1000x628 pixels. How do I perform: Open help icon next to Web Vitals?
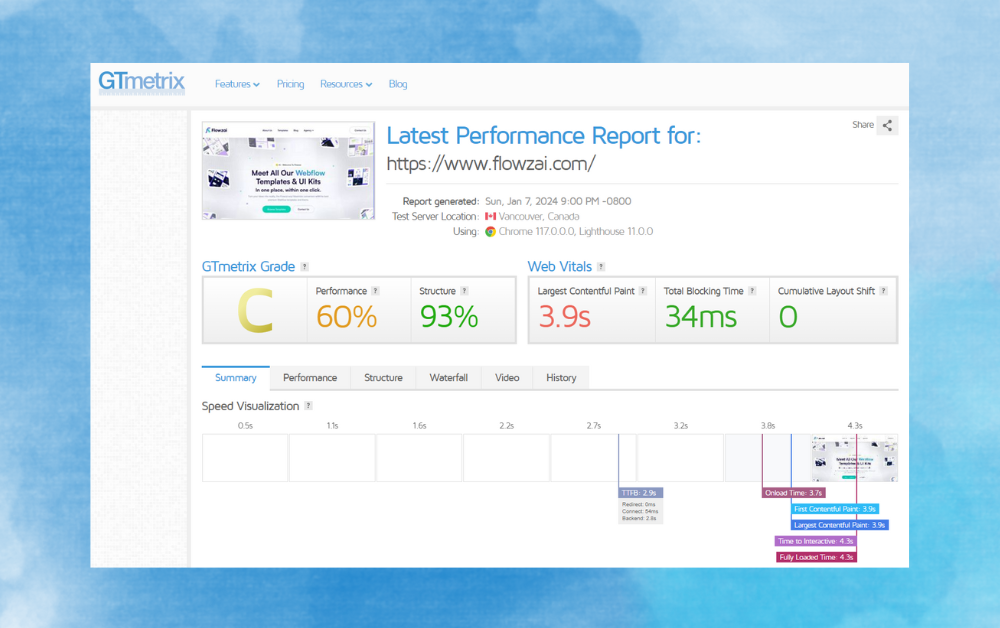tap(601, 267)
